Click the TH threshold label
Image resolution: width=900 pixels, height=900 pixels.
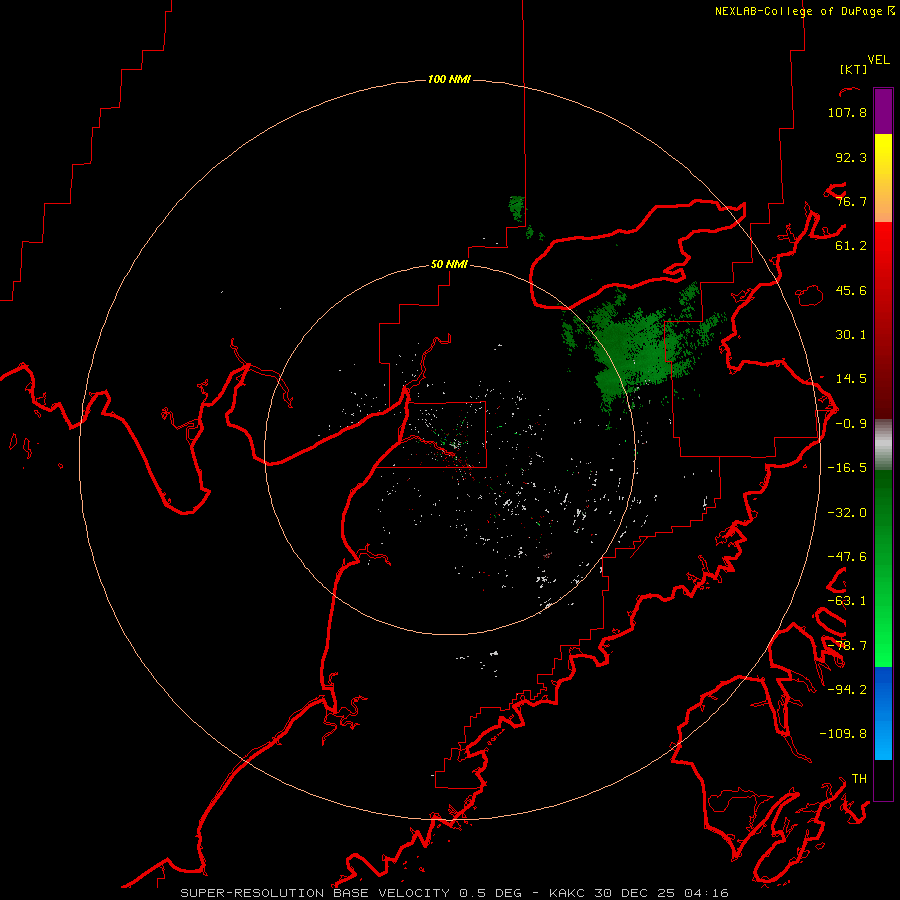859,779
